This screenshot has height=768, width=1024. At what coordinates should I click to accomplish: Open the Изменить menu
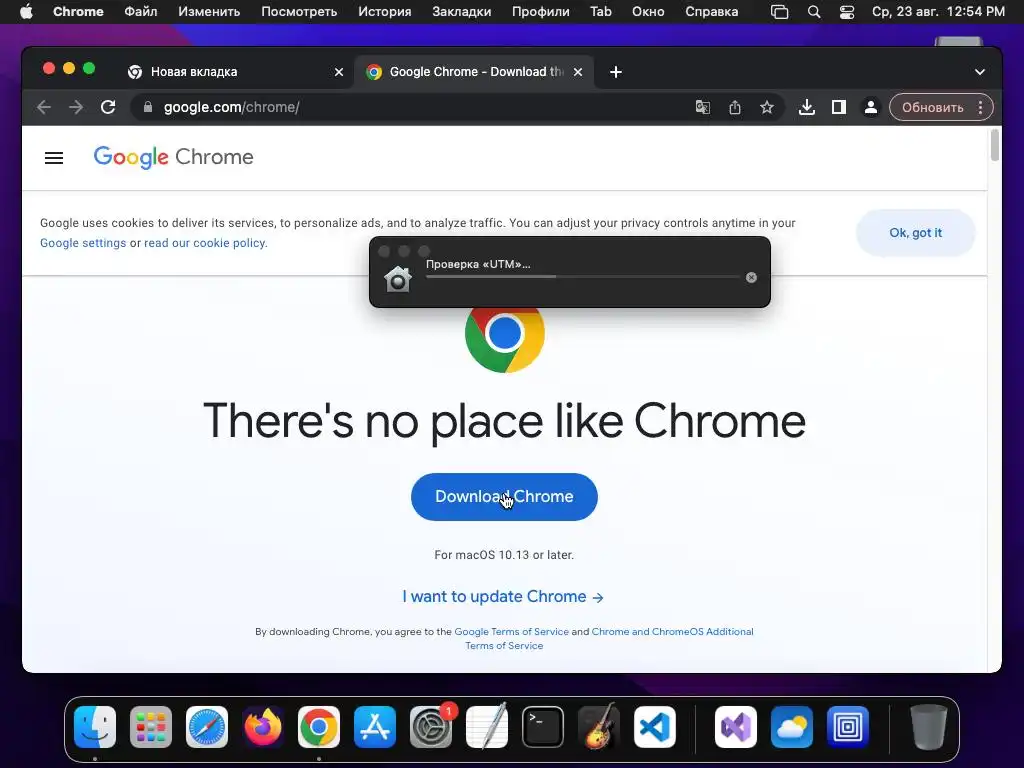tap(209, 12)
